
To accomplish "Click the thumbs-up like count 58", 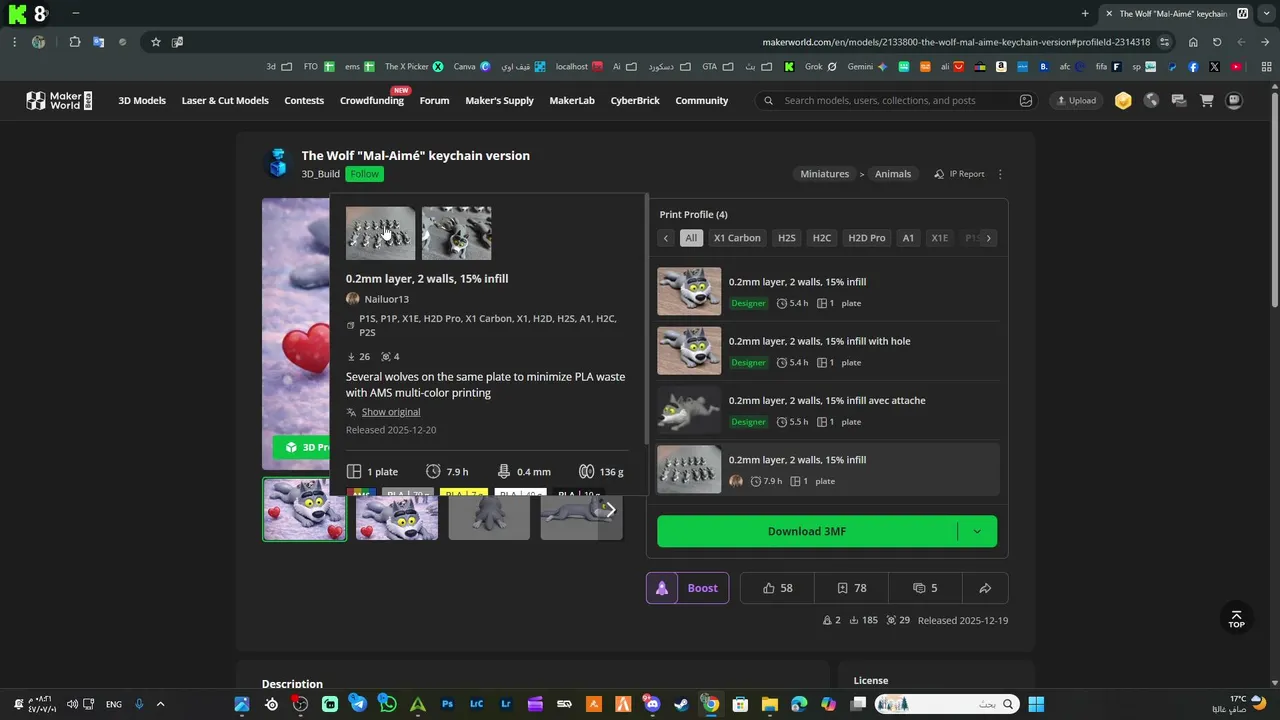I will pos(777,588).
